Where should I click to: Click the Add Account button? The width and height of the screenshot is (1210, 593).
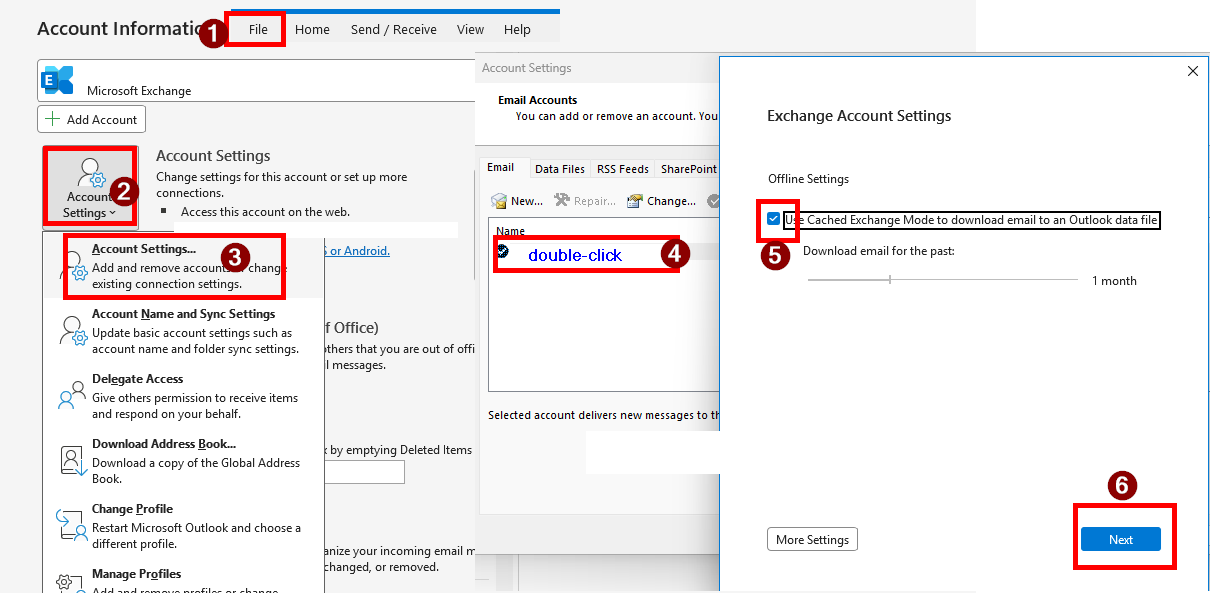pyautogui.click(x=91, y=119)
